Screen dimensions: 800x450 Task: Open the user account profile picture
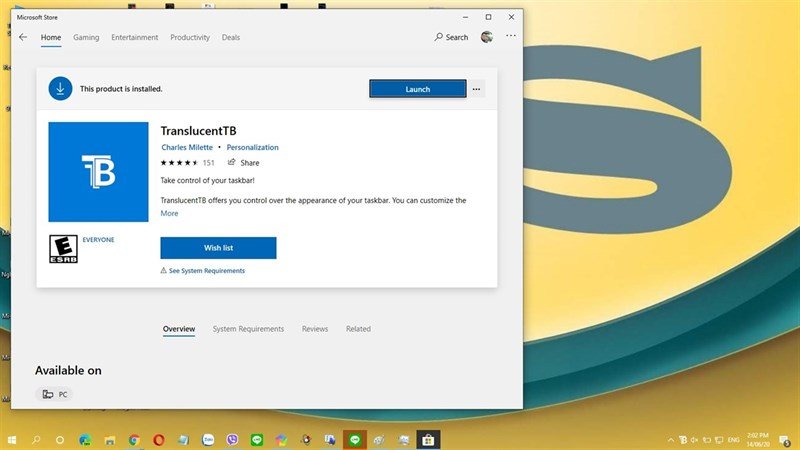point(487,37)
